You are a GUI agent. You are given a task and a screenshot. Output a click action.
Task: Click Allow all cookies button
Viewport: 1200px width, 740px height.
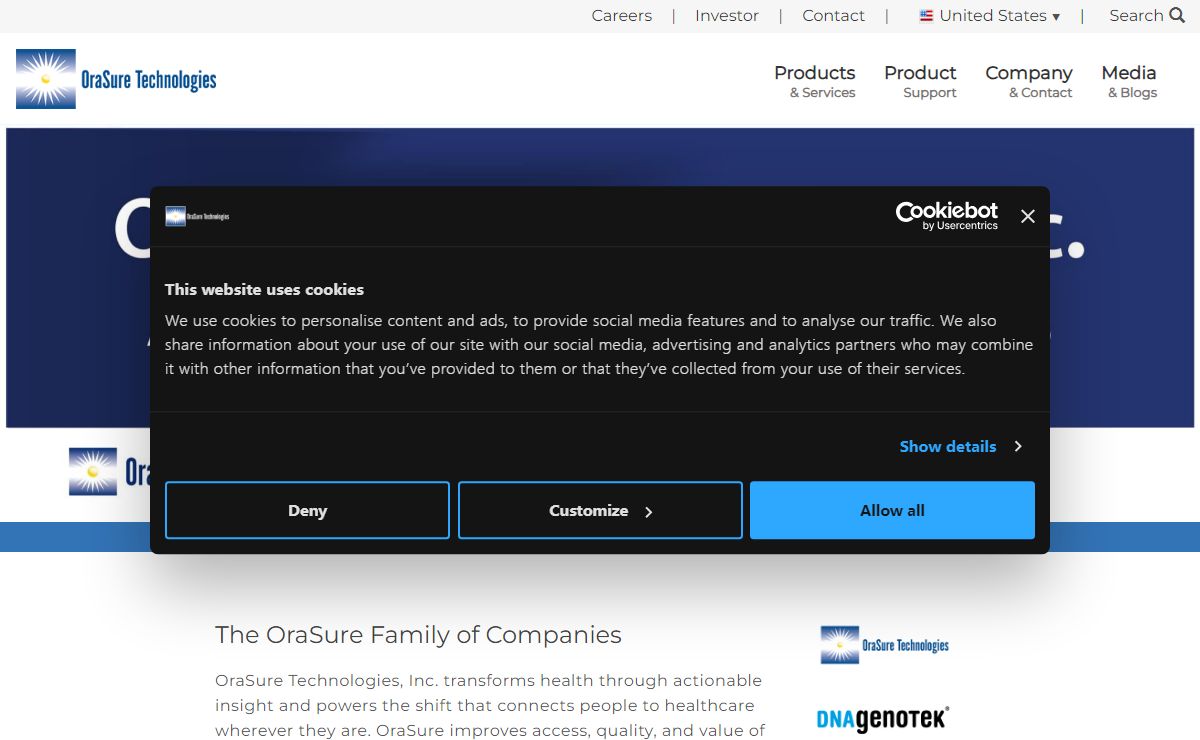tap(892, 510)
